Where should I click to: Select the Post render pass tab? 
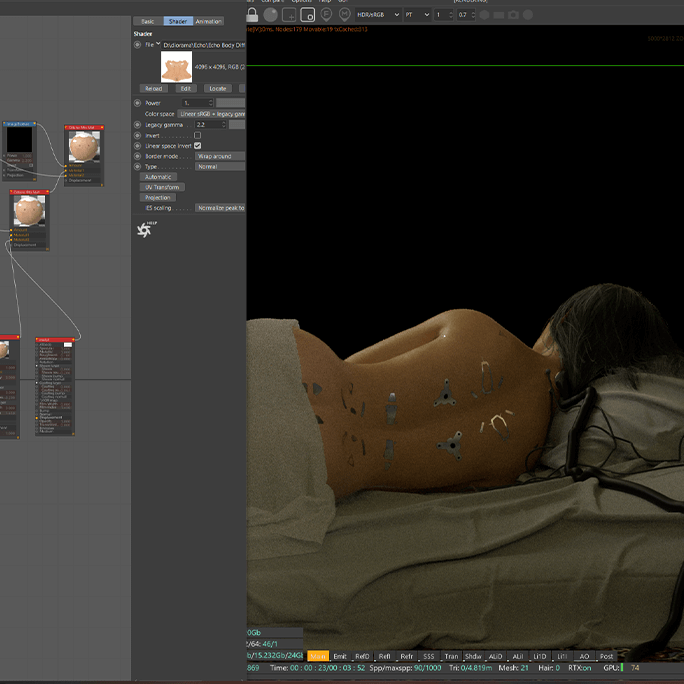606,656
